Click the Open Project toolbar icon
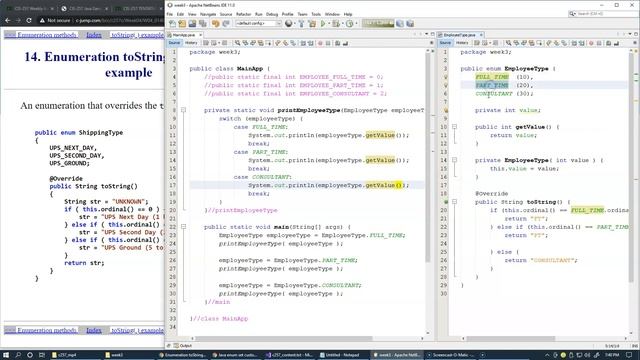Image resolution: width=640 pixels, height=360 pixels. (x=192, y=24)
